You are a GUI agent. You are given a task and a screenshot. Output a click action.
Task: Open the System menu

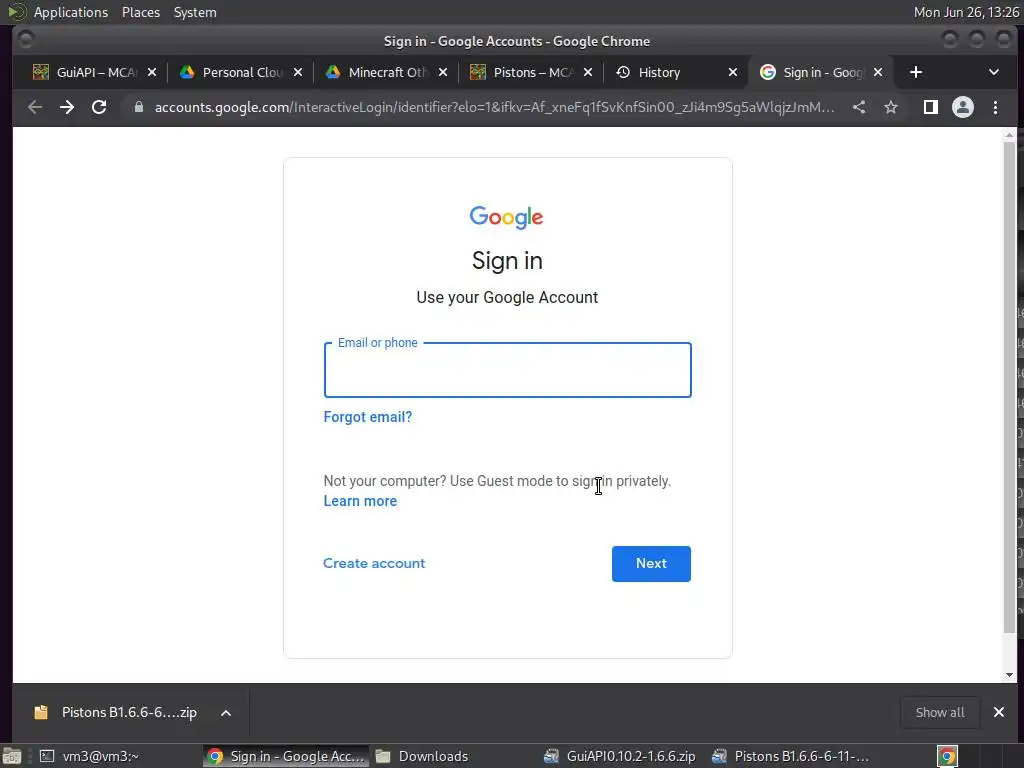pyautogui.click(x=195, y=12)
